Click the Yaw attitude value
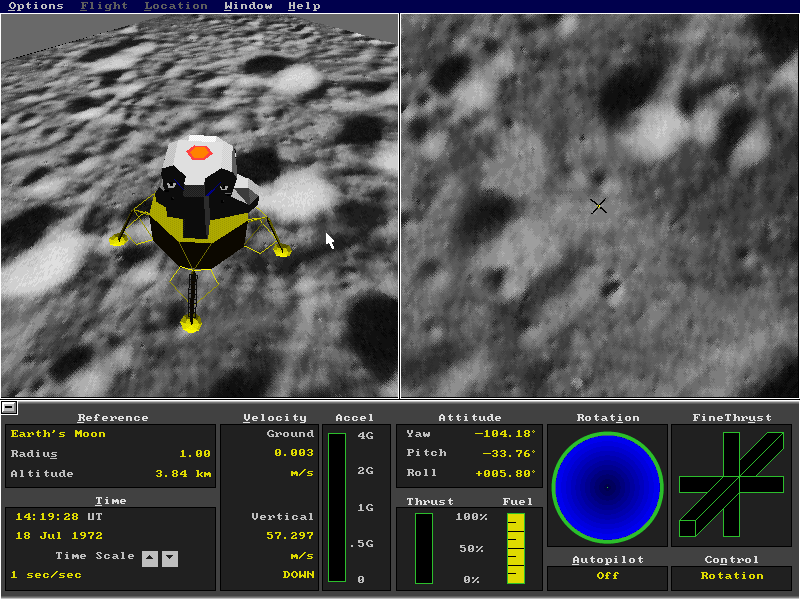The height and width of the screenshot is (600, 800). tap(506, 434)
